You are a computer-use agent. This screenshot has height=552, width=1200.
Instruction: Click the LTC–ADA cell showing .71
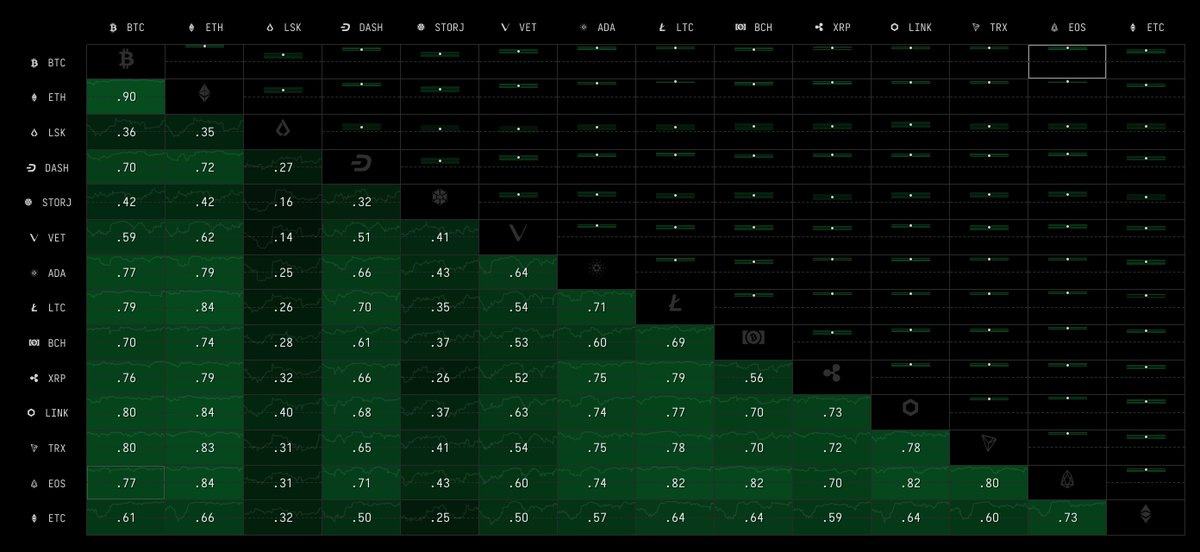click(x=597, y=307)
